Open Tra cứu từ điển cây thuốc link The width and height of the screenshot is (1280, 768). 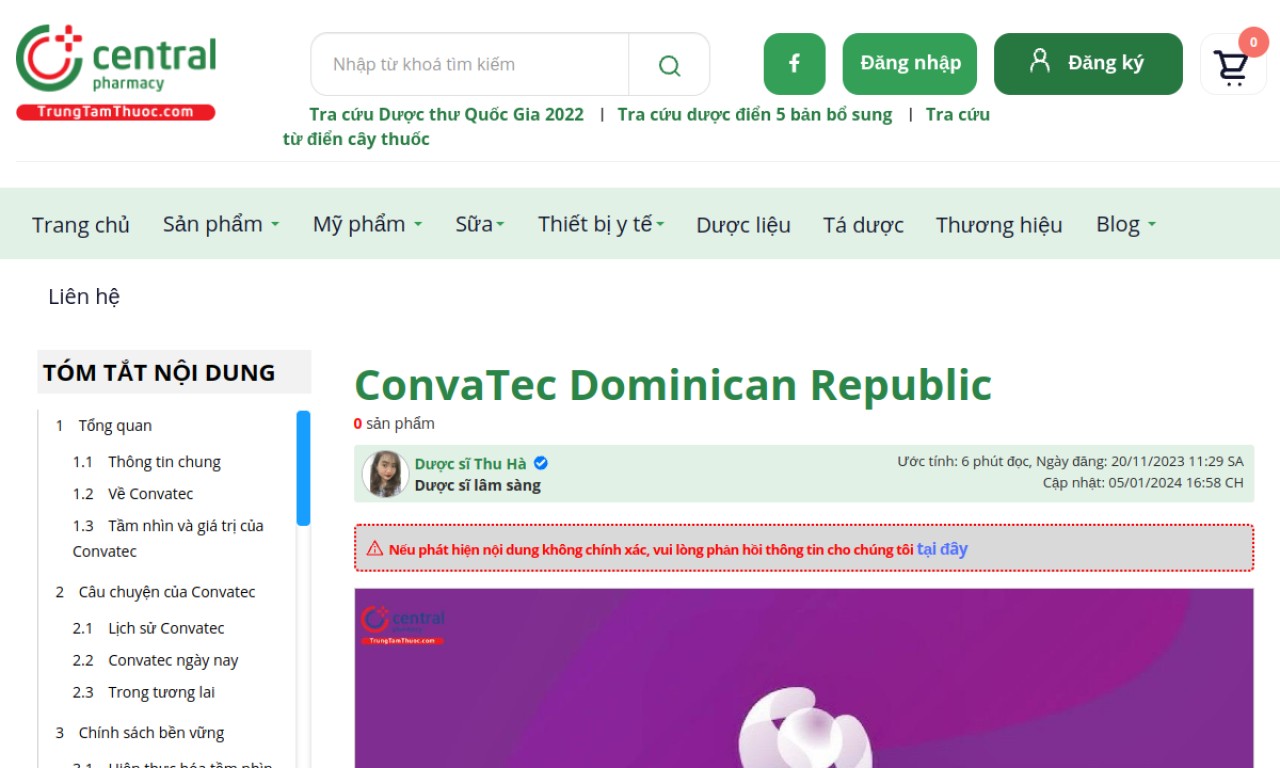(636, 127)
